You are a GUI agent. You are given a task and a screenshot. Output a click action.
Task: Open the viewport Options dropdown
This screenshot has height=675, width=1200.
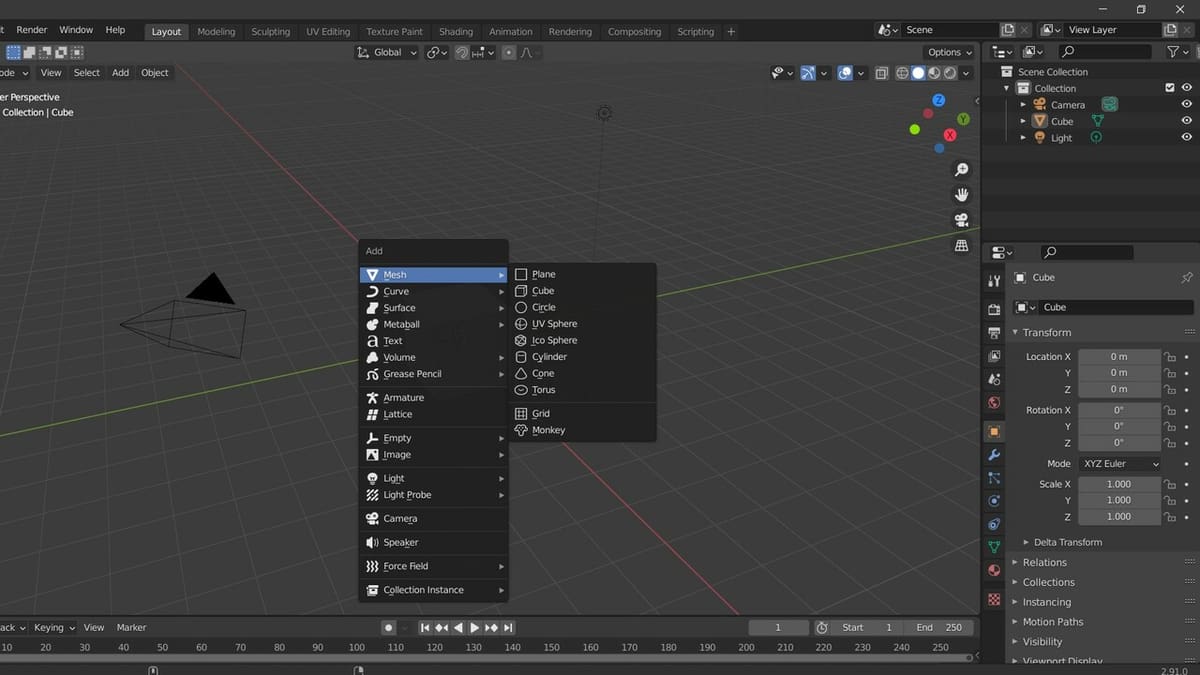(949, 52)
